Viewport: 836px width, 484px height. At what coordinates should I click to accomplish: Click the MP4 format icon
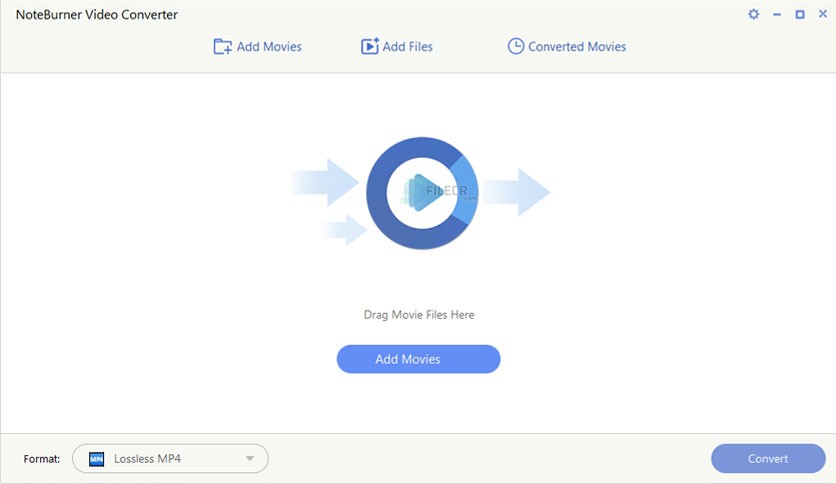pyautogui.click(x=97, y=458)
